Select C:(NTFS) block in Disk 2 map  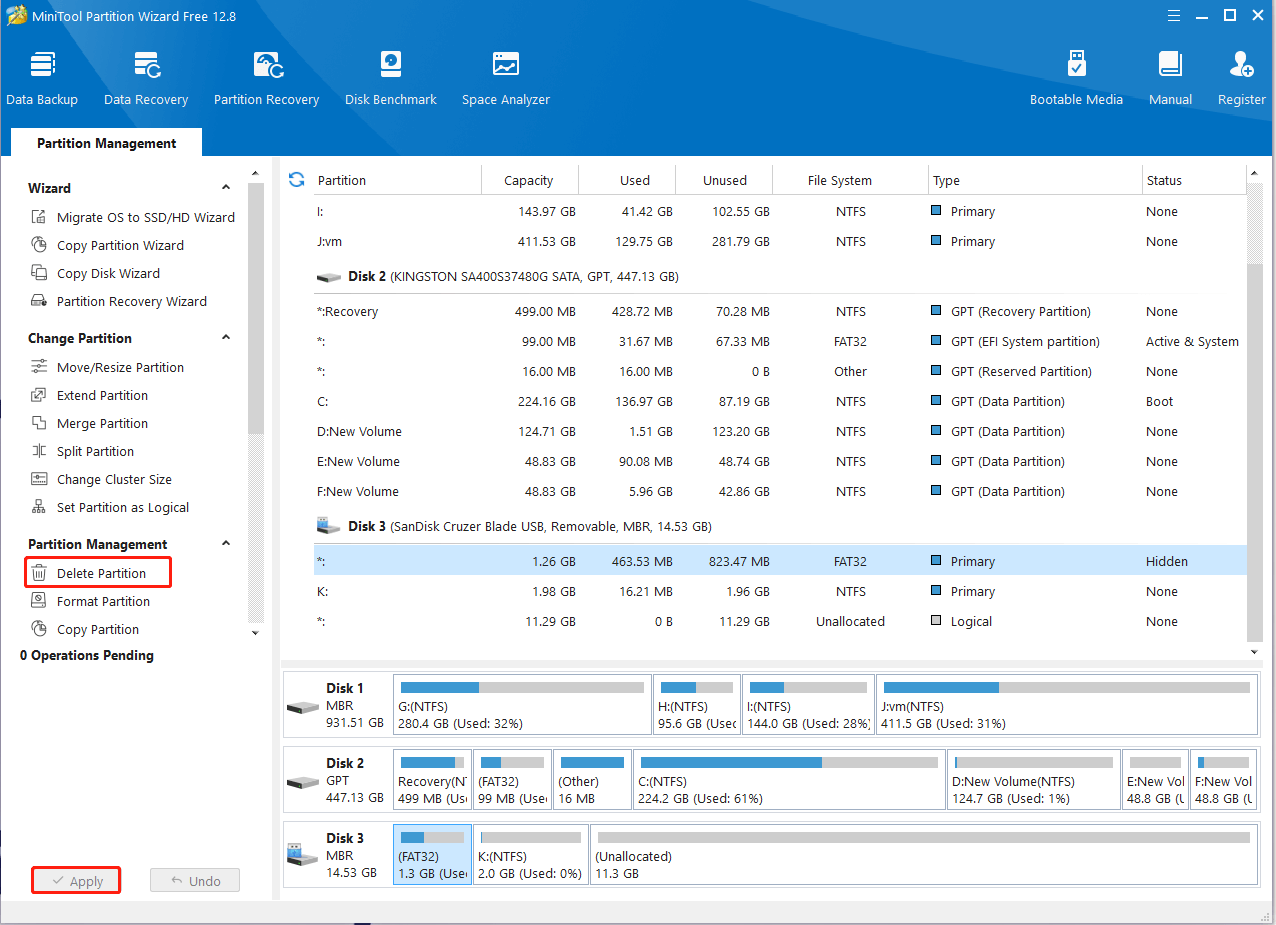(789, 780)
